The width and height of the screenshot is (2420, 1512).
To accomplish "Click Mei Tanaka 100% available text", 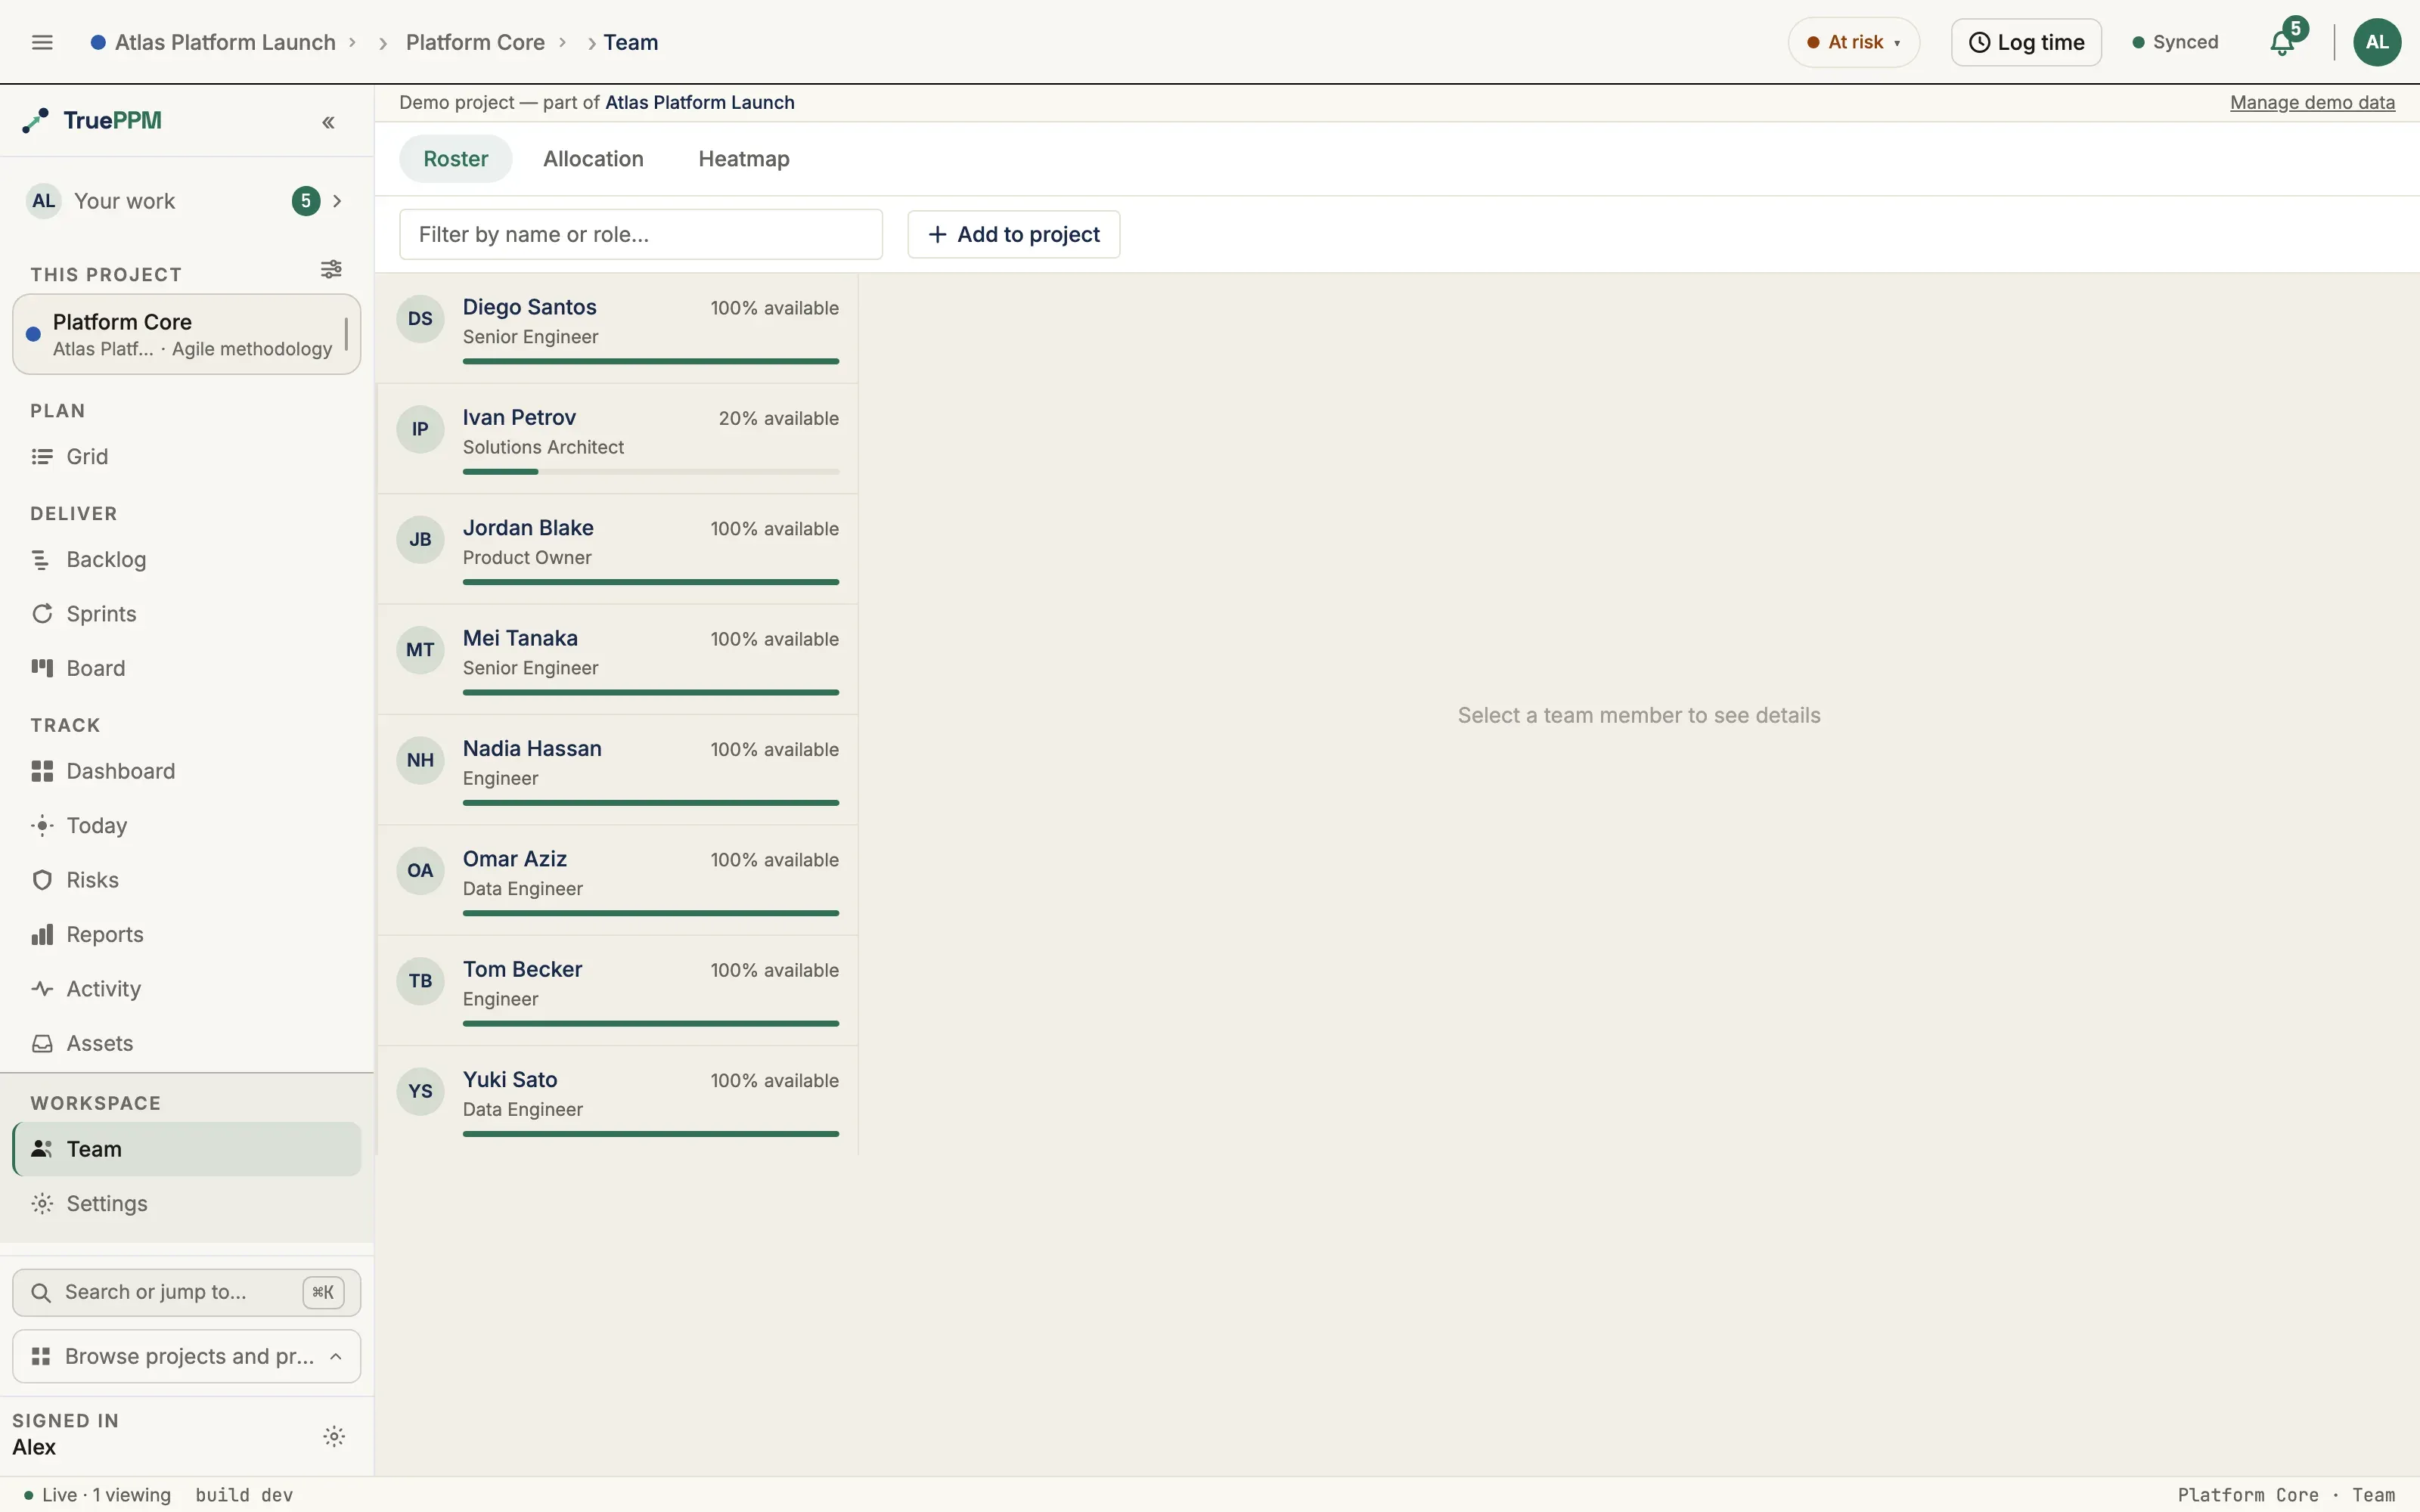I will [x=775, y=639].
